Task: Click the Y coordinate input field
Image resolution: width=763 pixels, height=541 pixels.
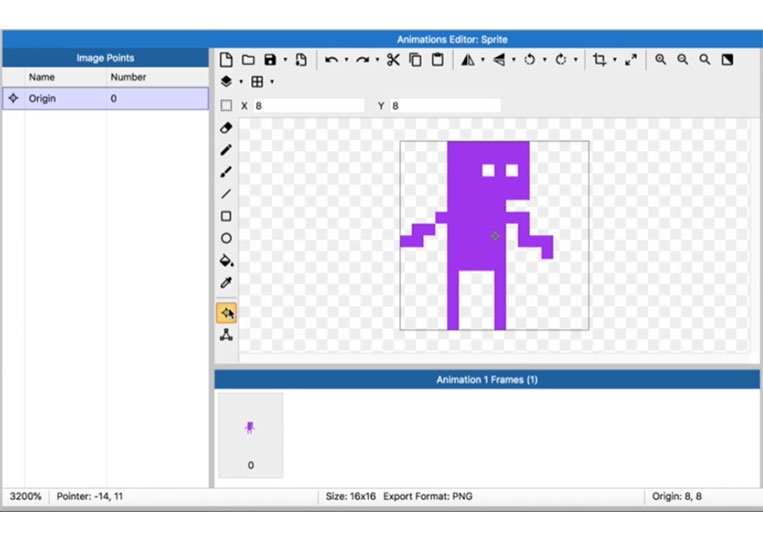Action: [x=445, y=106]
